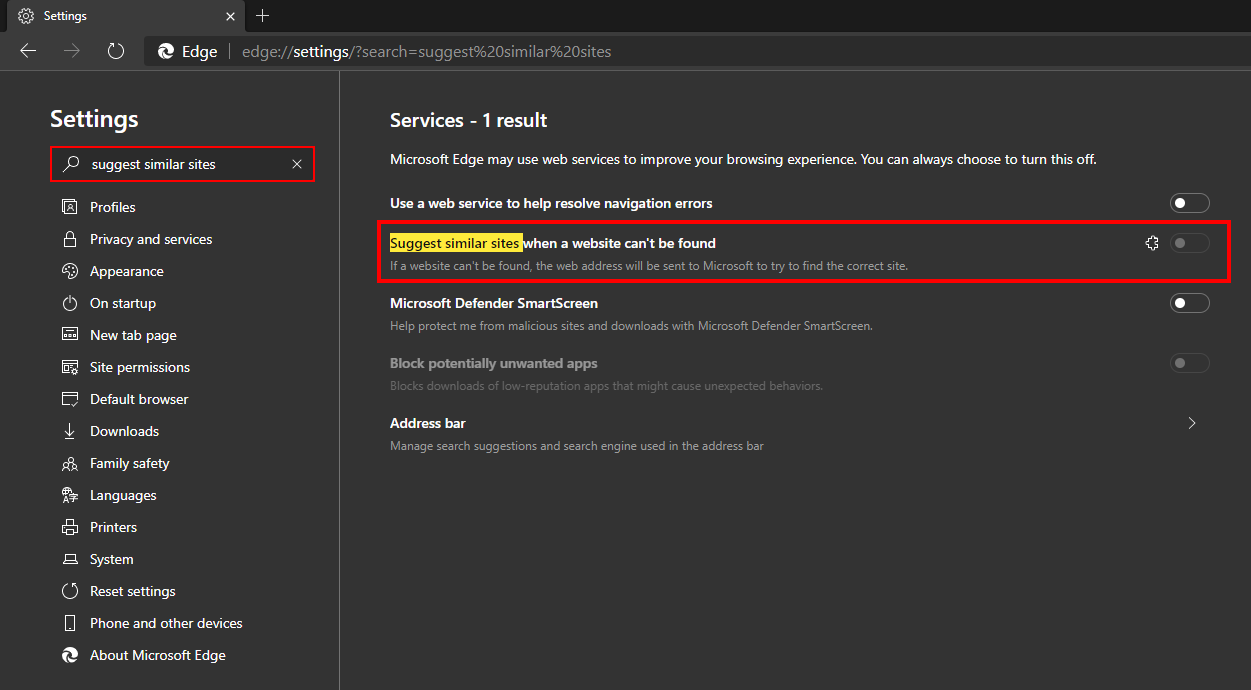The width and height of the screenshot is (1251, 690).
Task: Open On startup settings
Action: click(123, 303)
